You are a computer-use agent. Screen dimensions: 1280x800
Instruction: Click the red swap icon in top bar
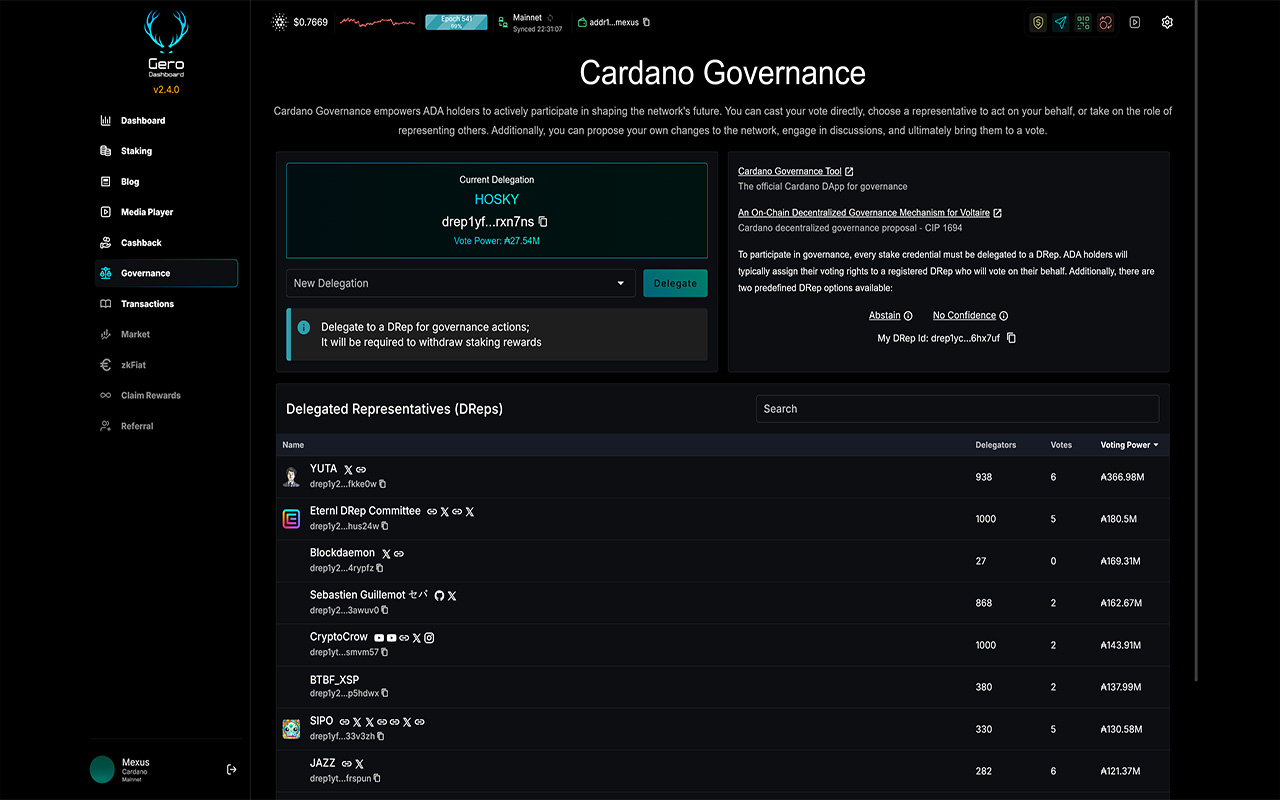pos(1106,22)
